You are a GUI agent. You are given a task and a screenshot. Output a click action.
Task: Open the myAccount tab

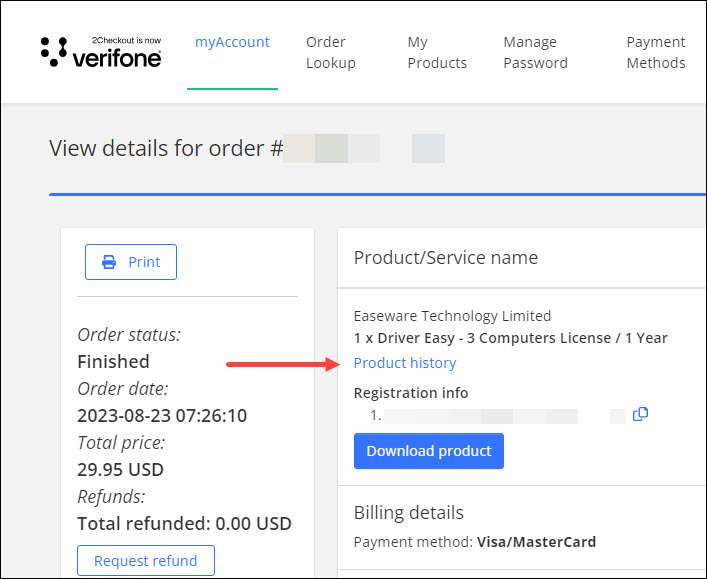pyautogui.click(x=232, y=42)
